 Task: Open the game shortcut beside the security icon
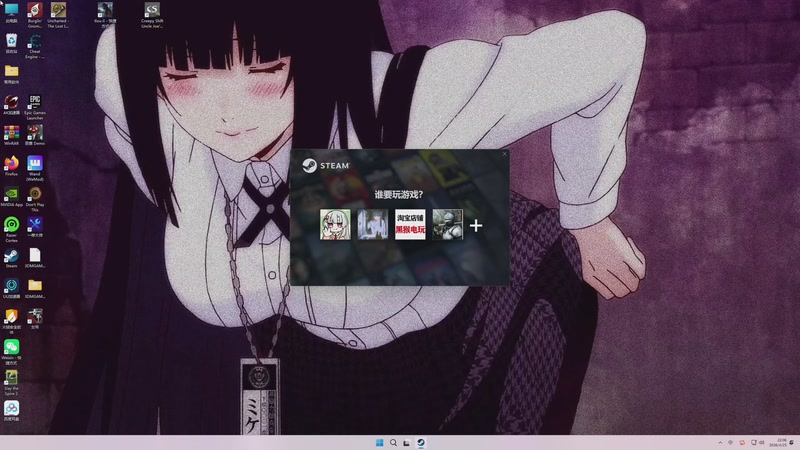[x=35, y=319]
